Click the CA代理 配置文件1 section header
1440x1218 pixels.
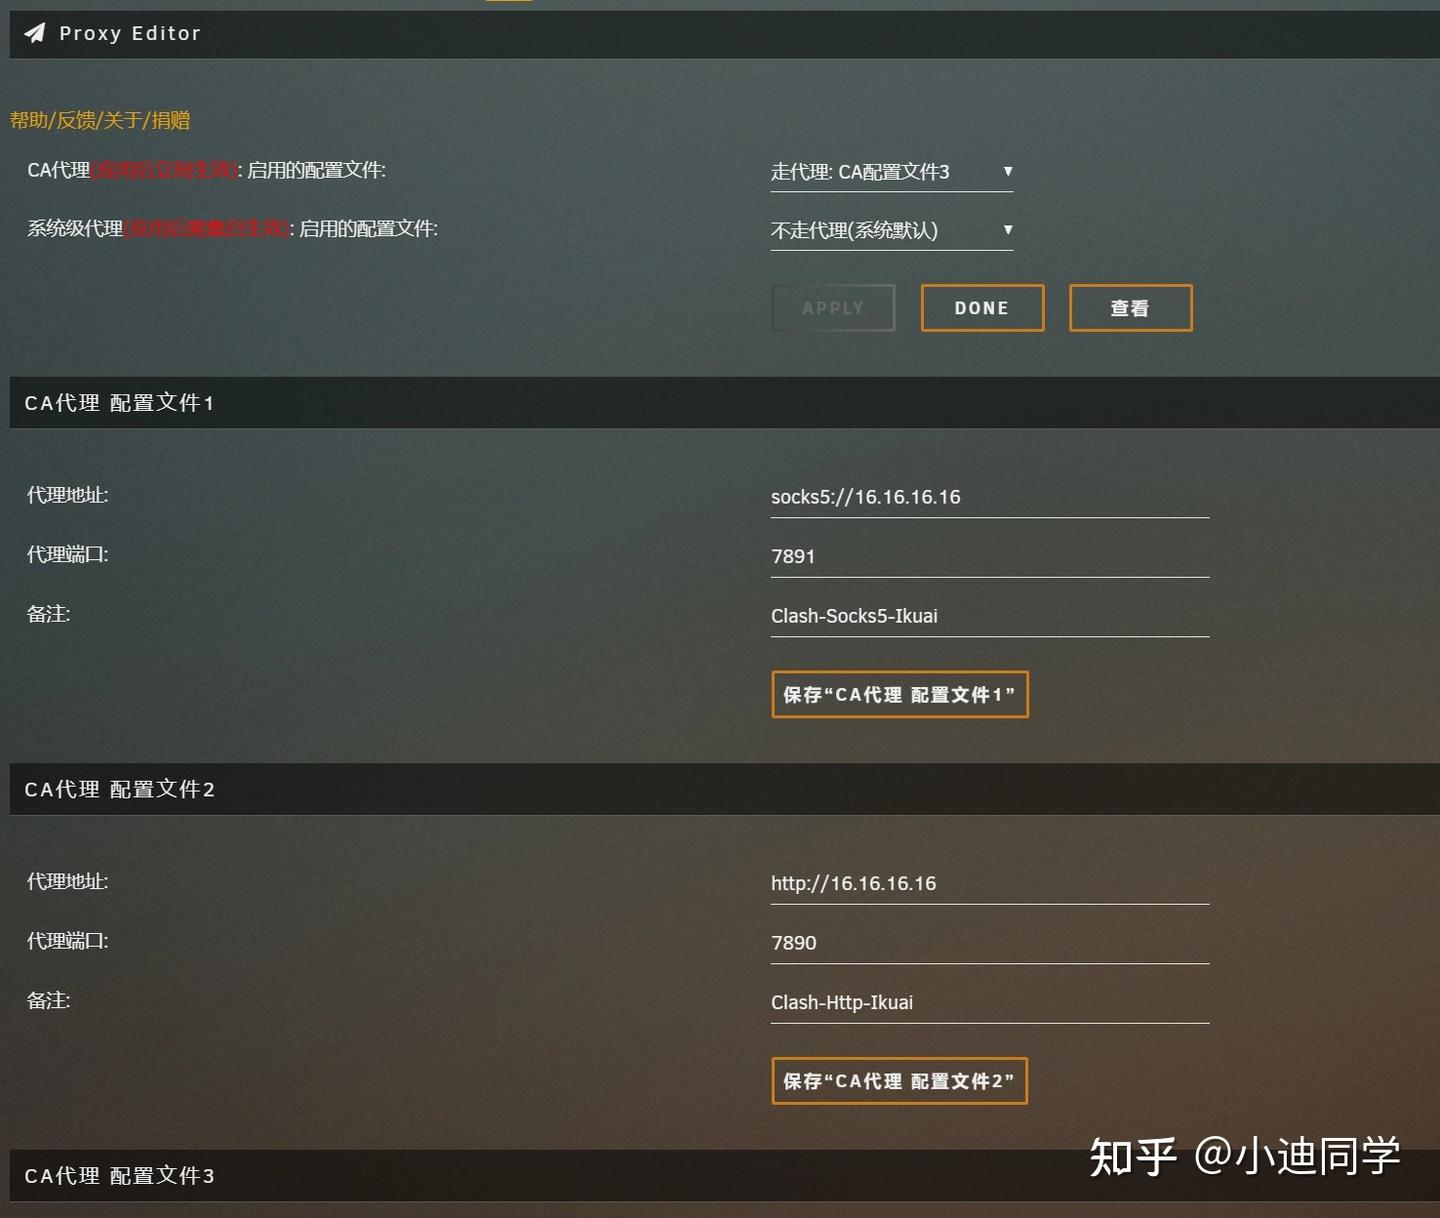pos(724,403)
